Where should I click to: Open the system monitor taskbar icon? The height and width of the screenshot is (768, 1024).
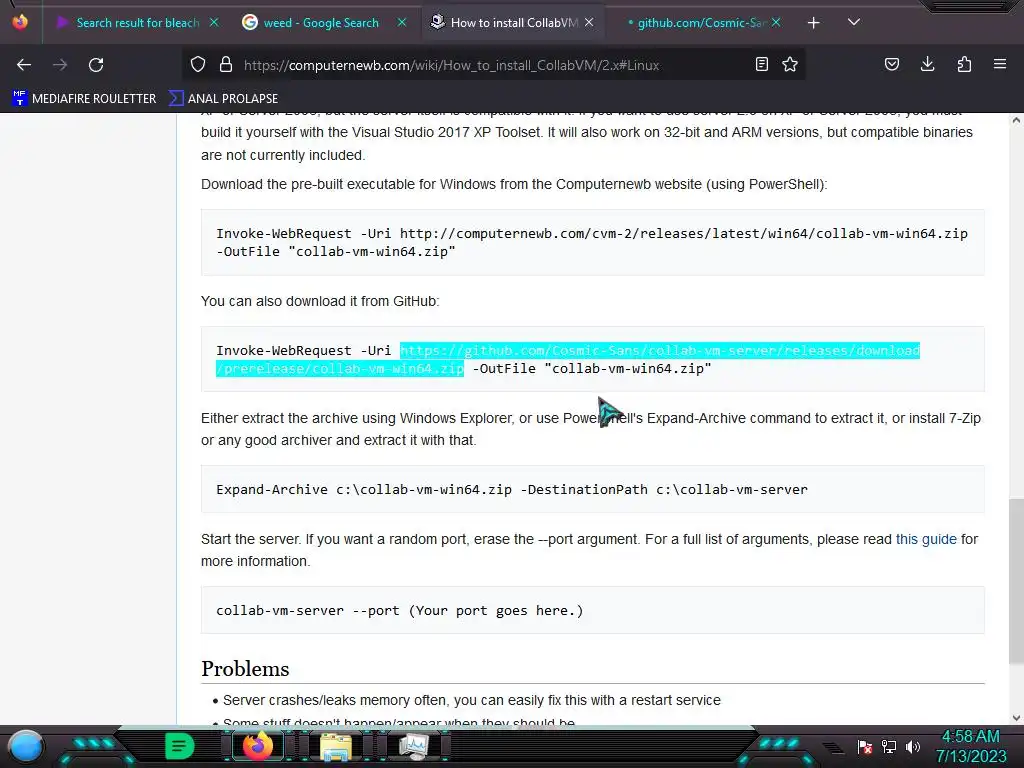[x=414, y=746]
